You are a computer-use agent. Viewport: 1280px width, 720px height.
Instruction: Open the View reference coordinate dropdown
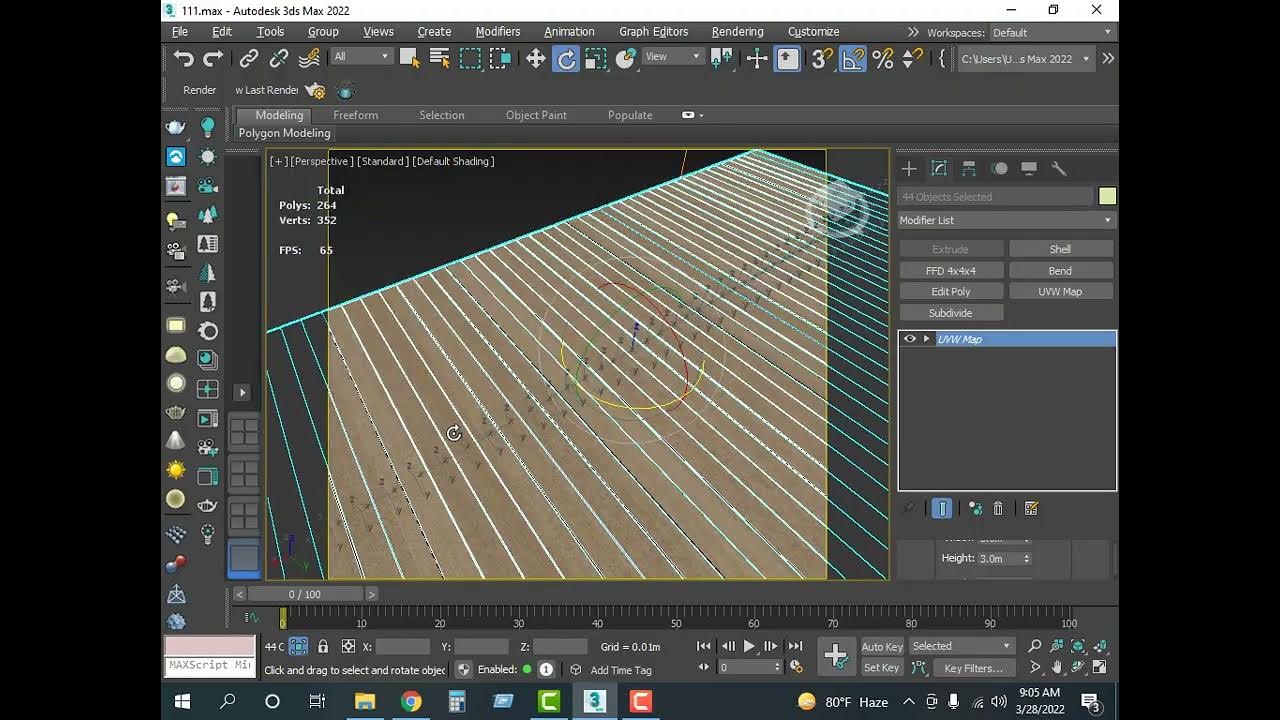[x=673, y=57]
